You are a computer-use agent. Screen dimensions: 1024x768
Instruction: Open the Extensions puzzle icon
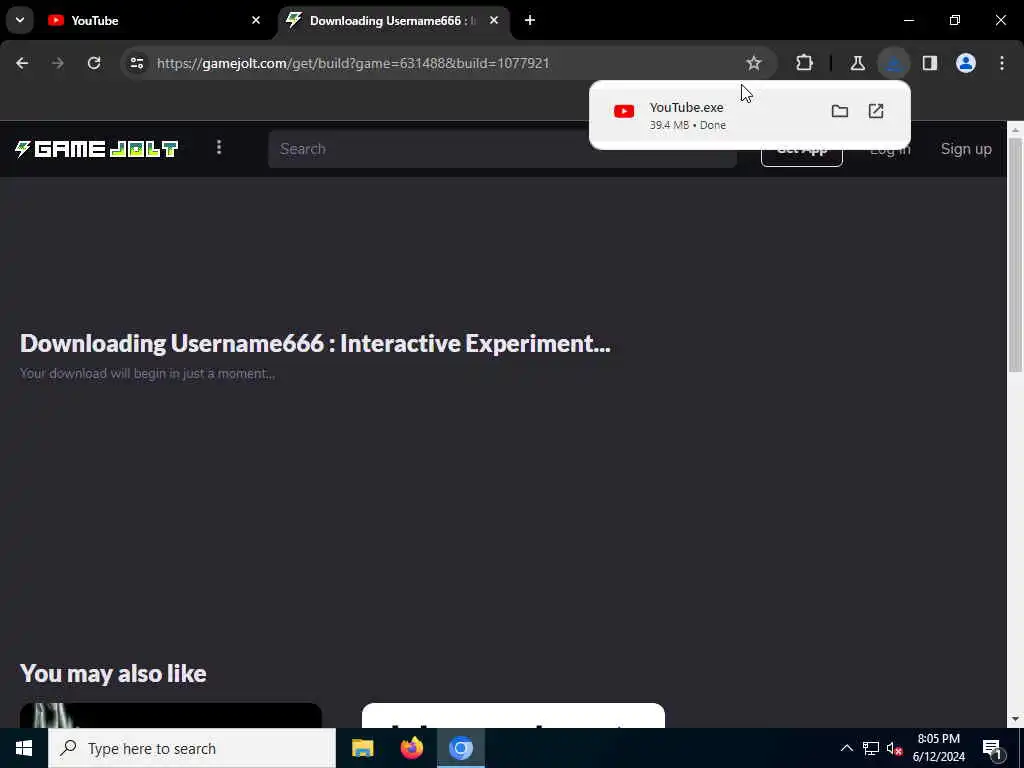click(x=805, y=63)
